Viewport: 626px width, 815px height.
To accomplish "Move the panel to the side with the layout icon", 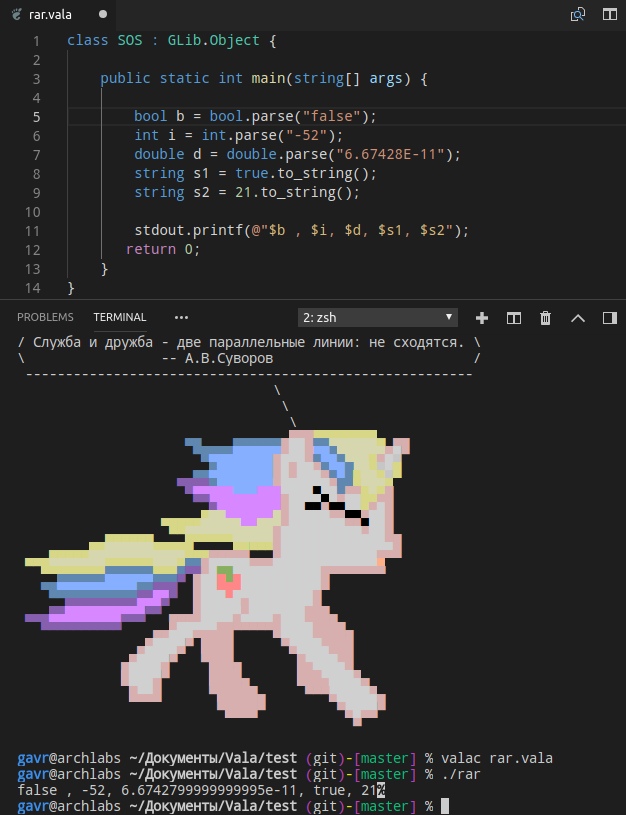I will 609,318.
